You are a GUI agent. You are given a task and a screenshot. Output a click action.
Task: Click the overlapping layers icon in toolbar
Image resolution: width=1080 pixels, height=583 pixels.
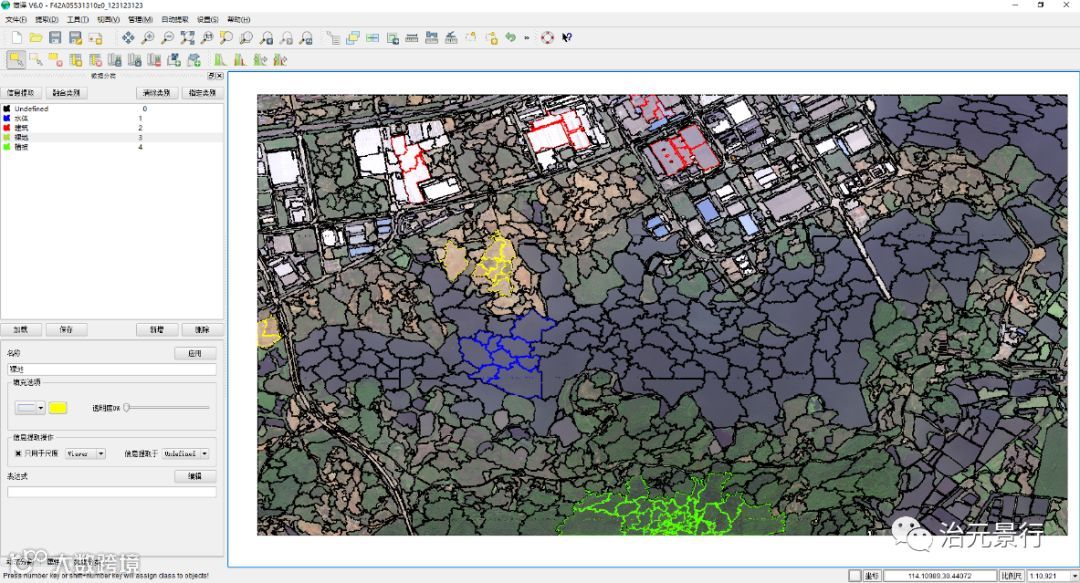point(353,38)
